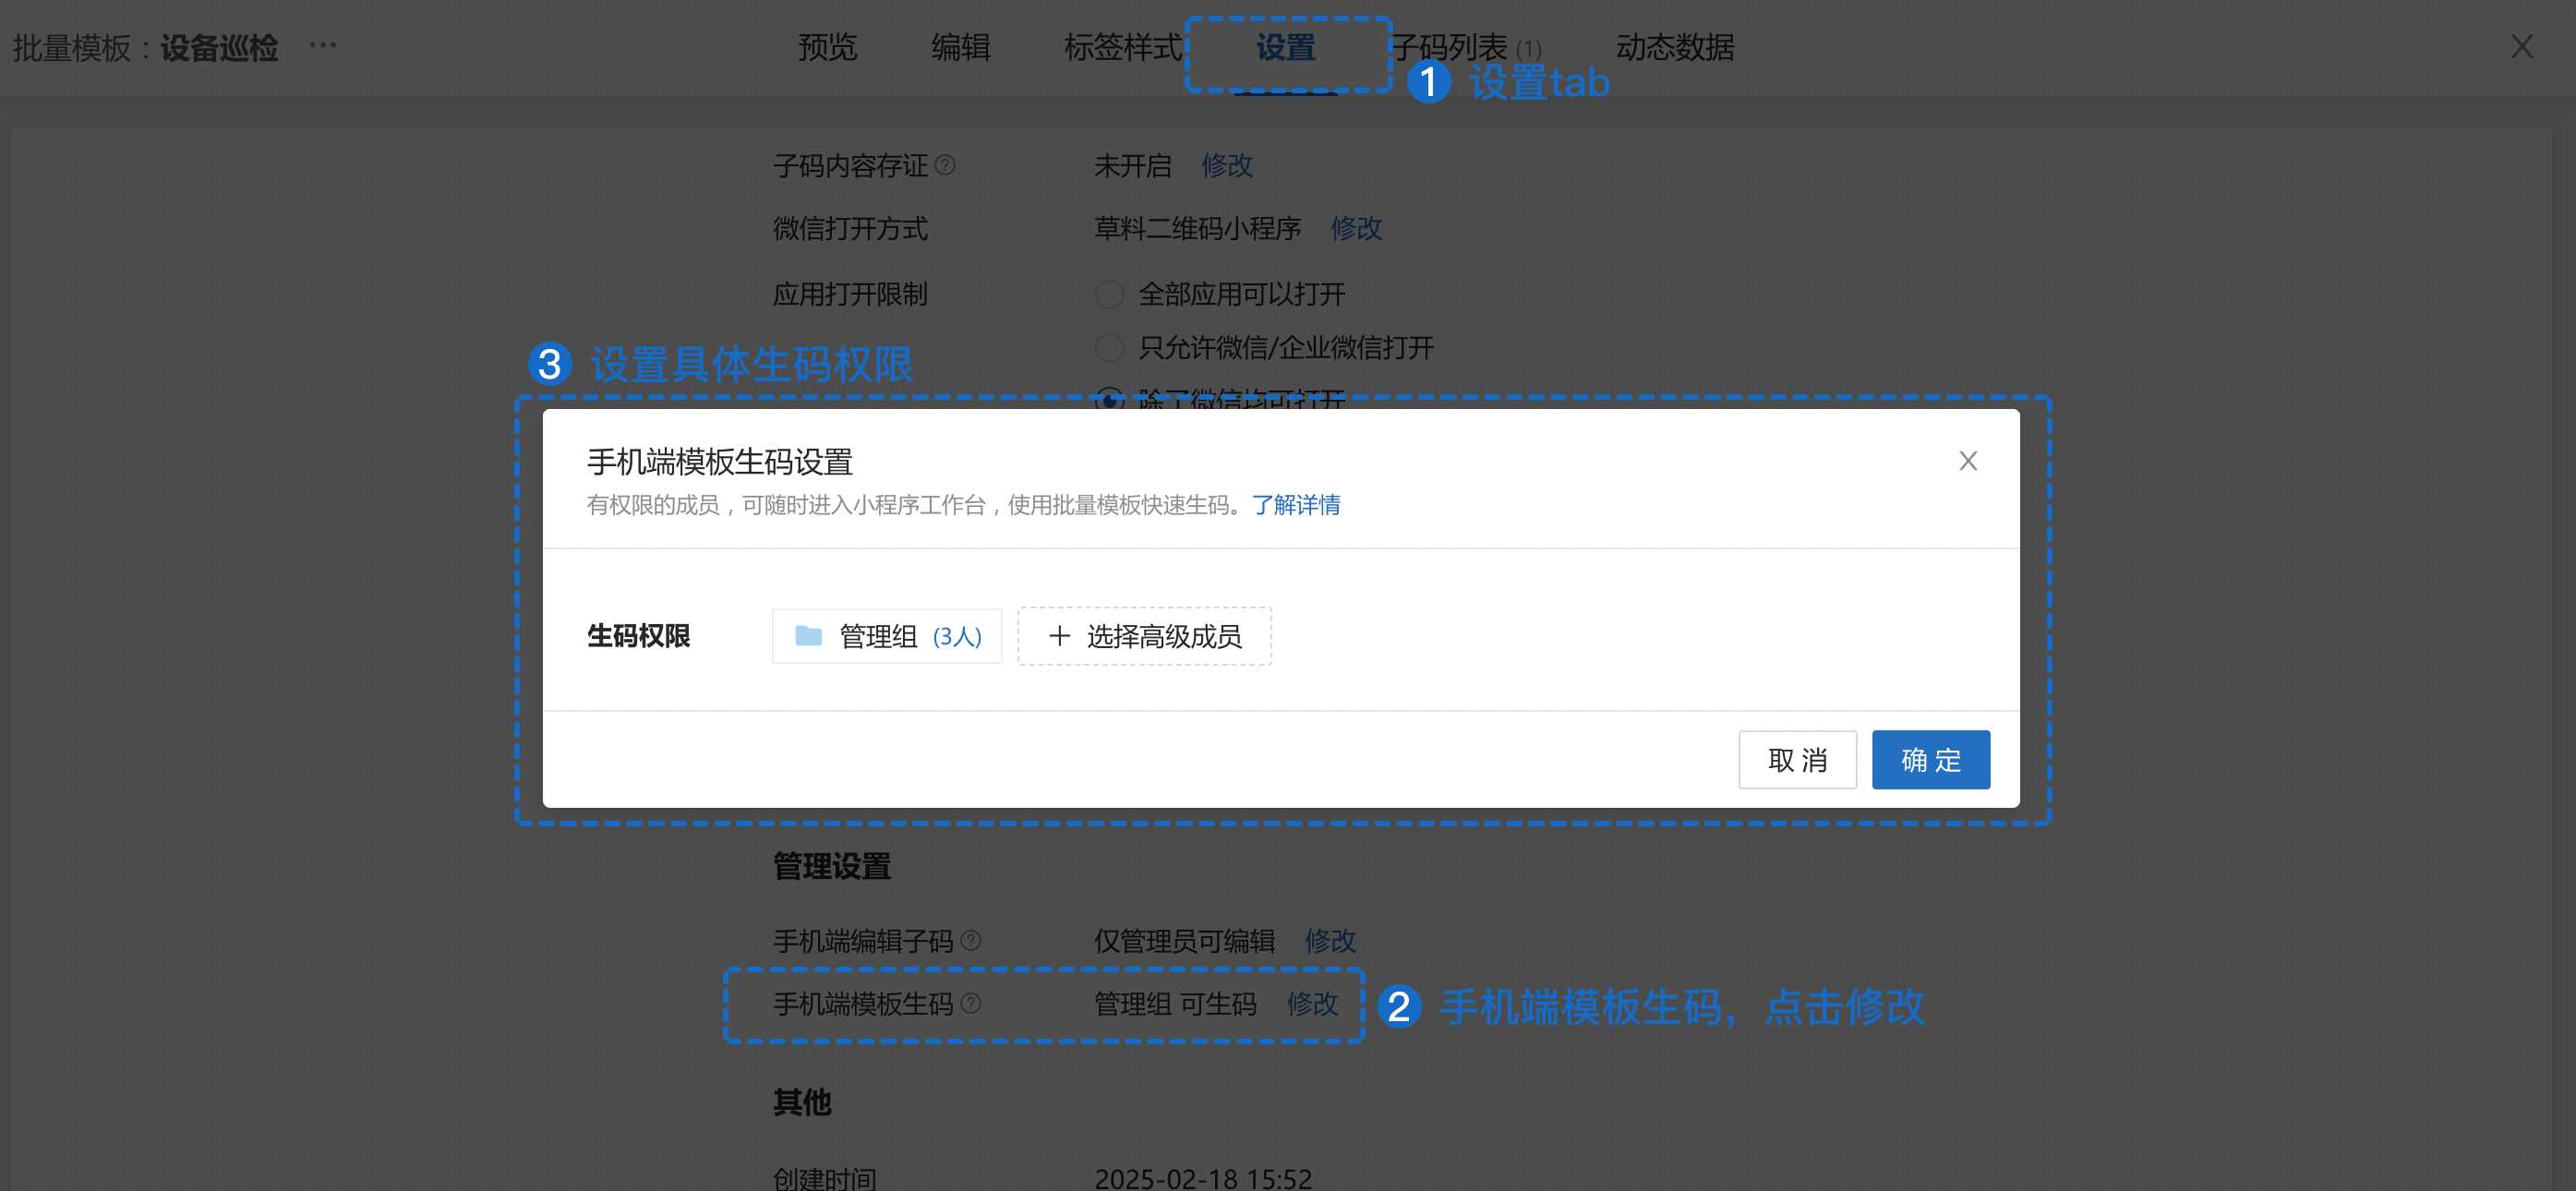Click the plus icon in 选择高级成员

coord(1059,636)
